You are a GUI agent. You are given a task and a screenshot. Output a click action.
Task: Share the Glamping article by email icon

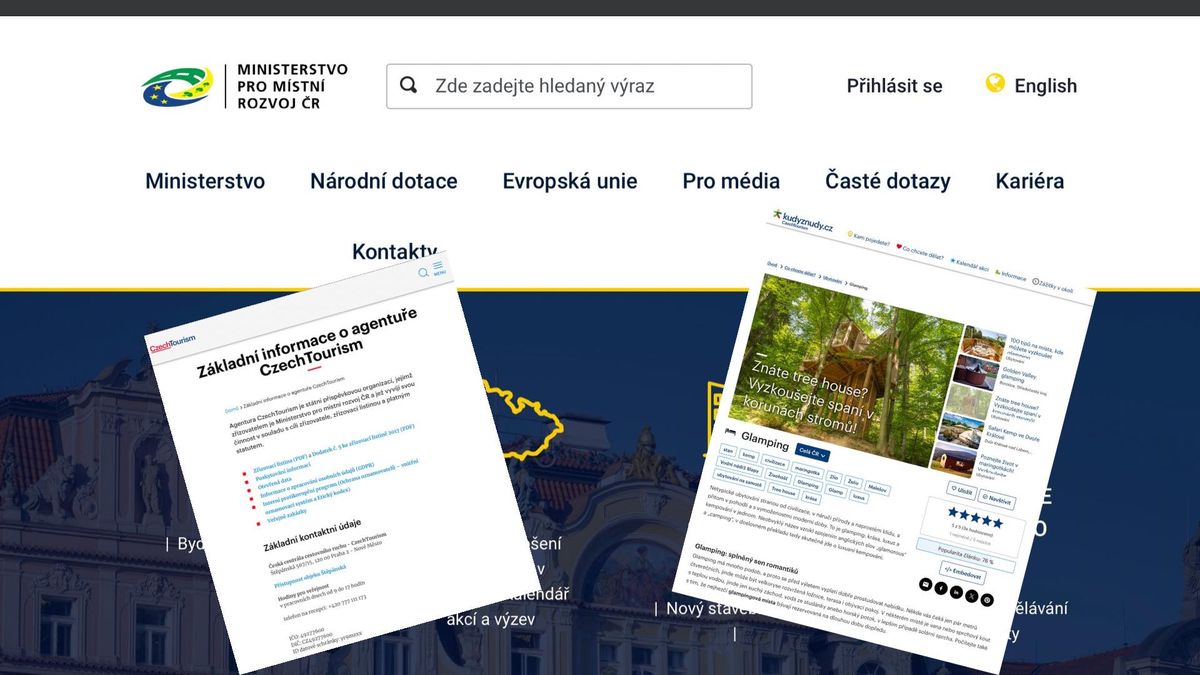(926, 584)
